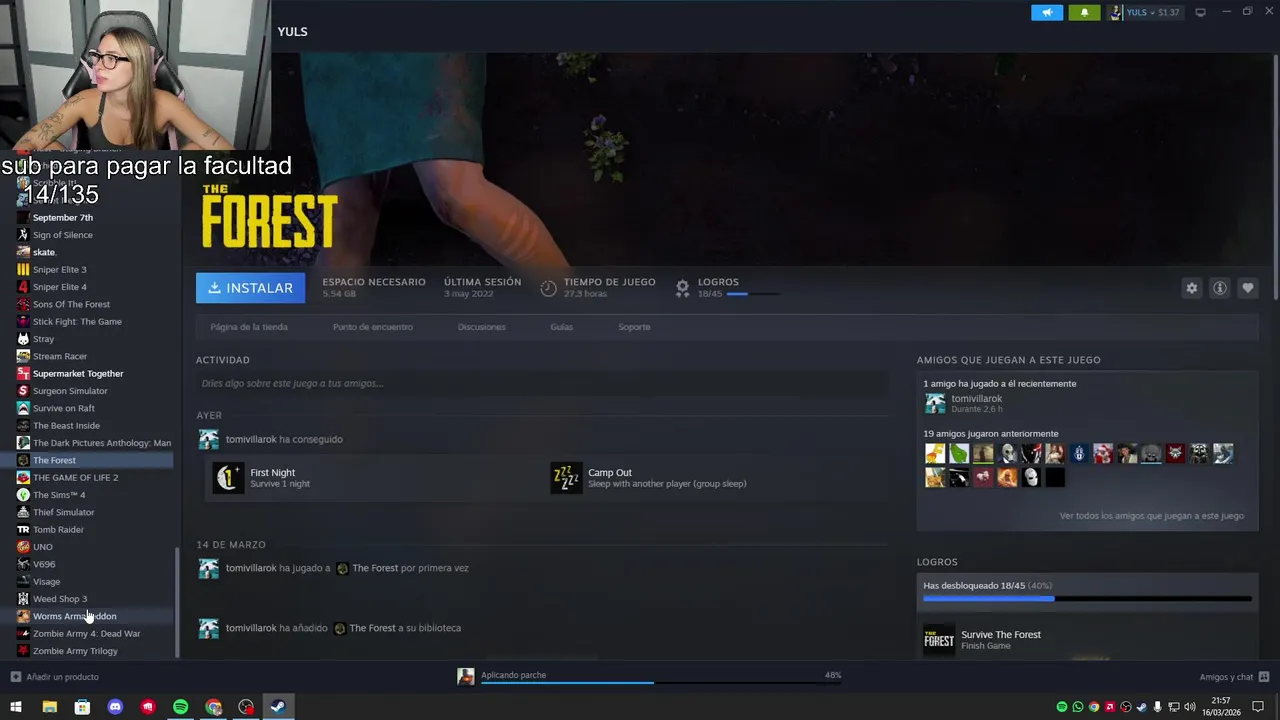Image resolution: width=1280 pixels, height=720 pixels.
Task: Click the INSTALAR button
Action: [250, 288]
